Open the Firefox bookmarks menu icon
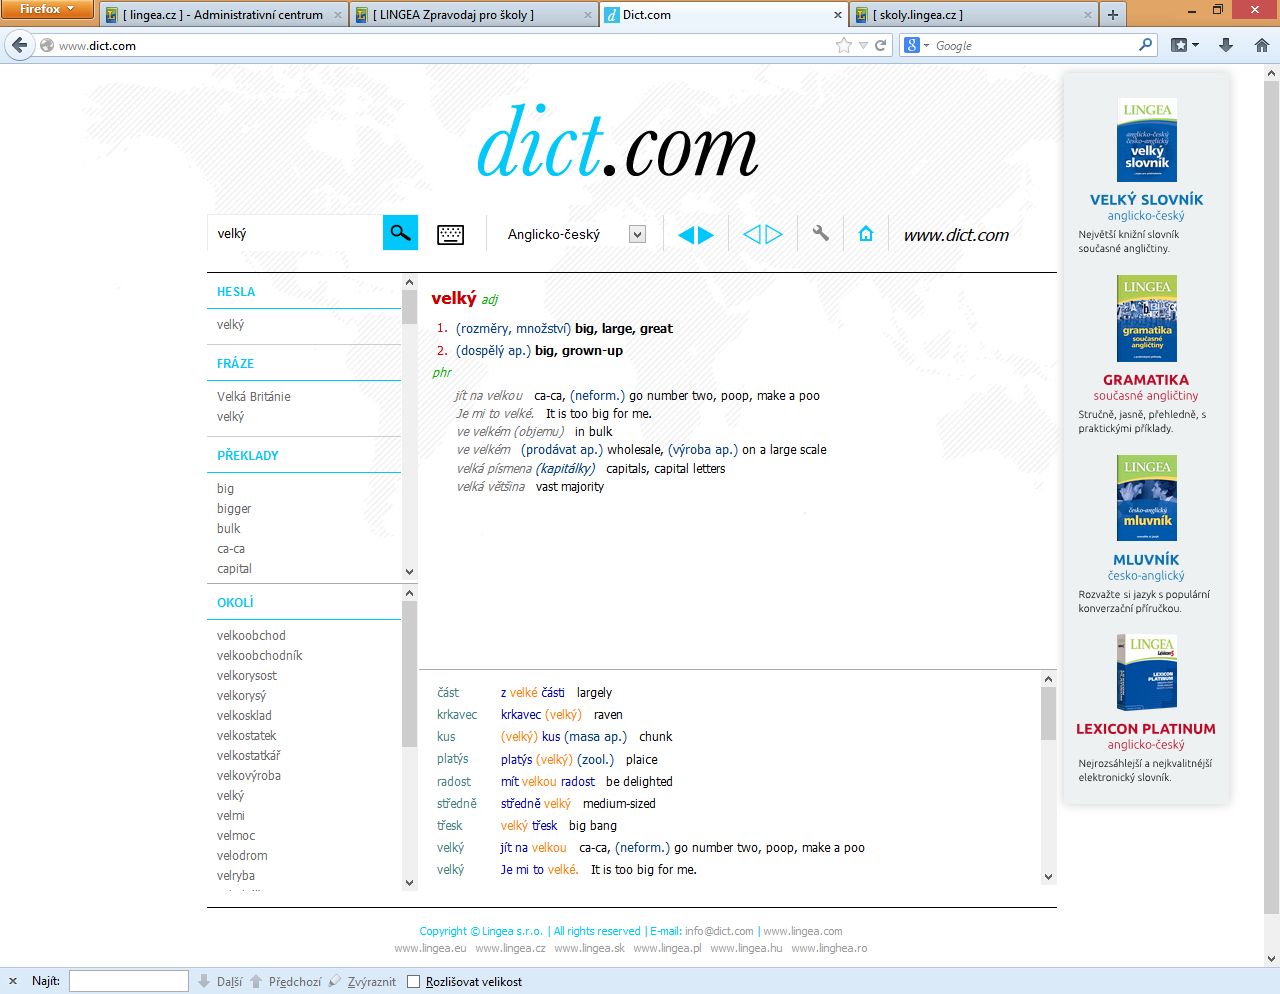Viewport: 1280px width, 994px height. click(1184, 45)
